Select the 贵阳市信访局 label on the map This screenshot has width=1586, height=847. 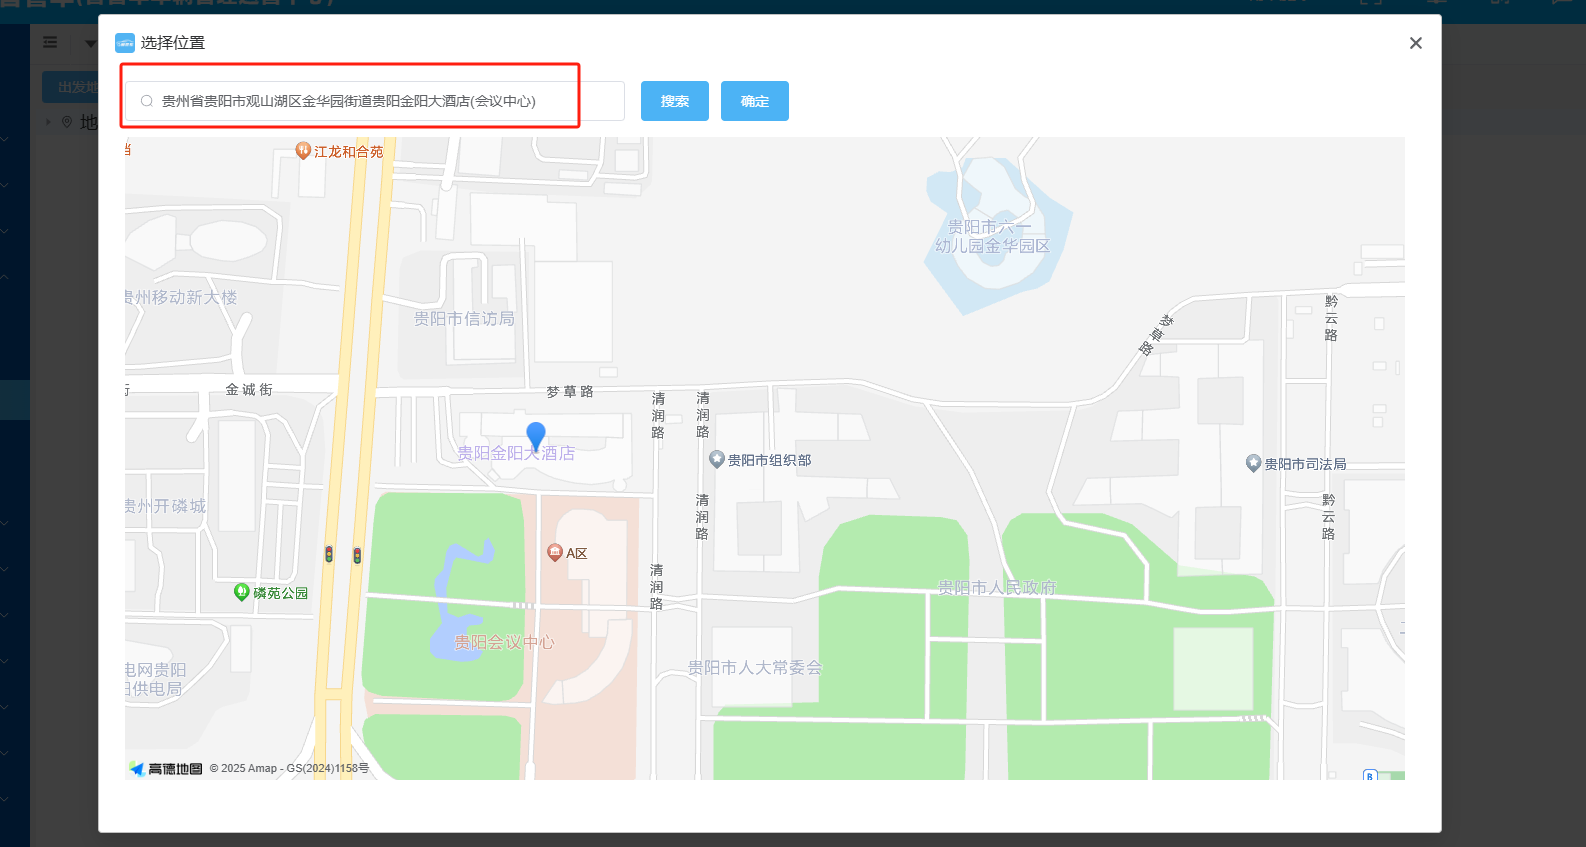click(464, 318)
